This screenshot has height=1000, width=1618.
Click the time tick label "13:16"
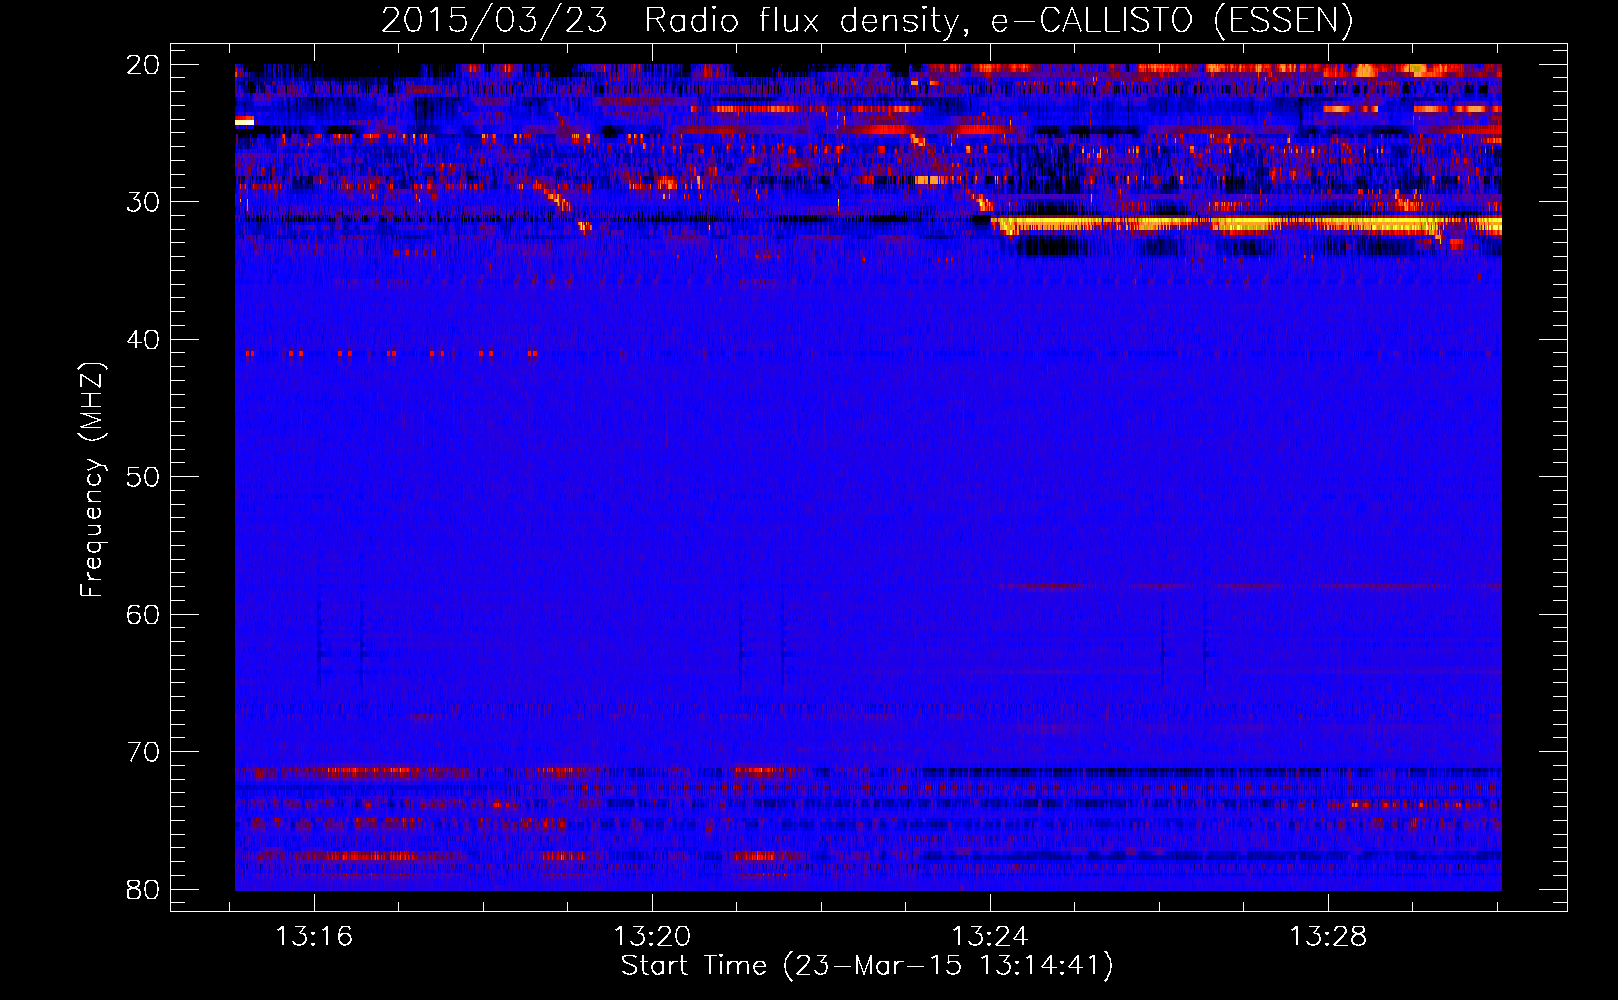pyautogui.click(x=315, y=937)
